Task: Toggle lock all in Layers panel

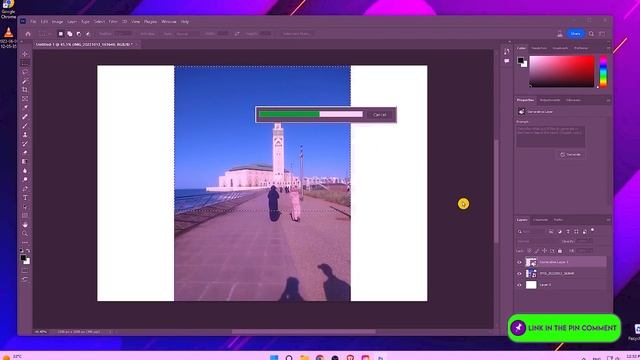Action: pos(560,251)
